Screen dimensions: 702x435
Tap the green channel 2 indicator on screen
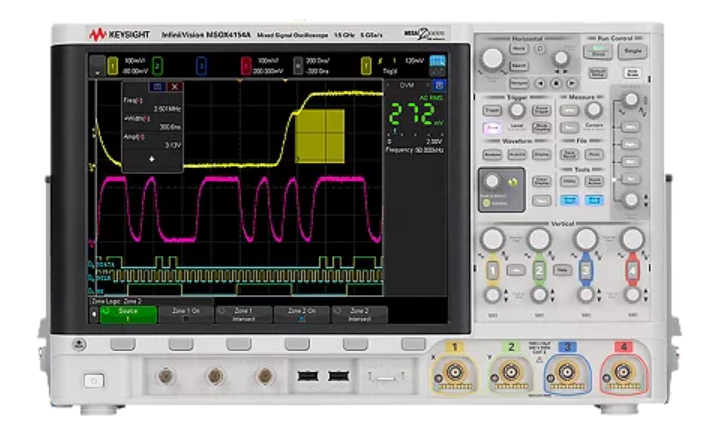157,66
